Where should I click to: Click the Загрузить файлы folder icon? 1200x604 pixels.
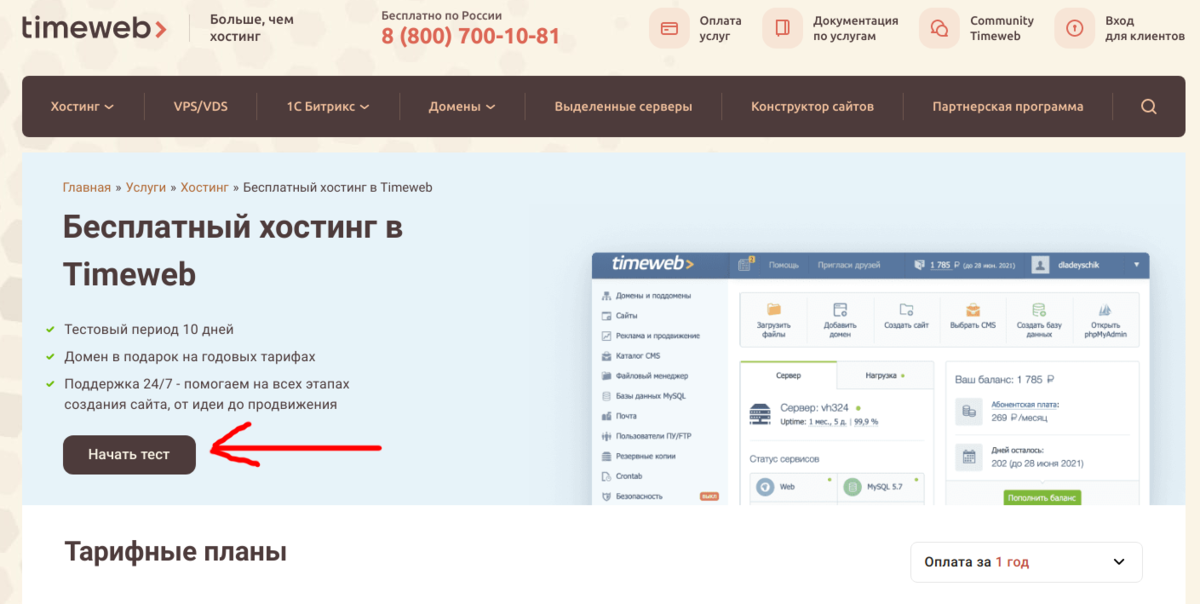pos(773,310)
